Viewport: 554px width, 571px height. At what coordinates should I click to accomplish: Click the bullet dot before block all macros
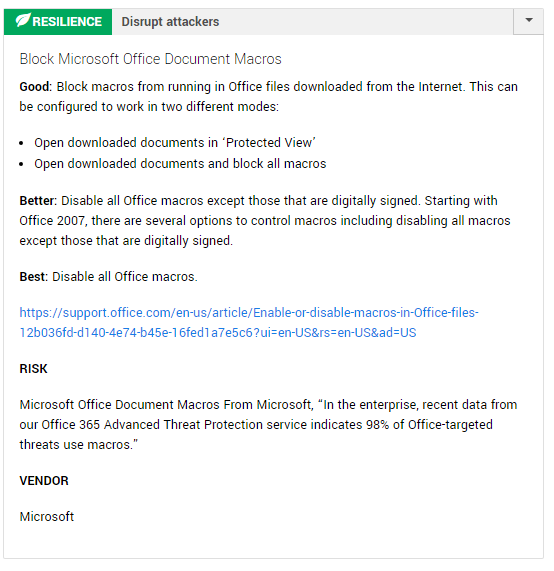(21, 164)
